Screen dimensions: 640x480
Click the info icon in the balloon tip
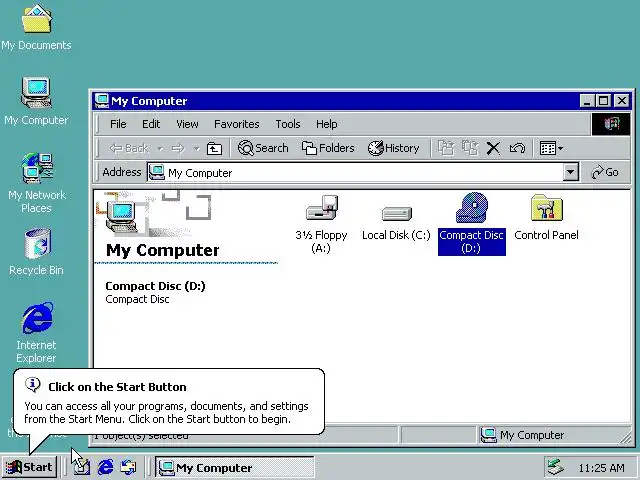tap(32, 384)
